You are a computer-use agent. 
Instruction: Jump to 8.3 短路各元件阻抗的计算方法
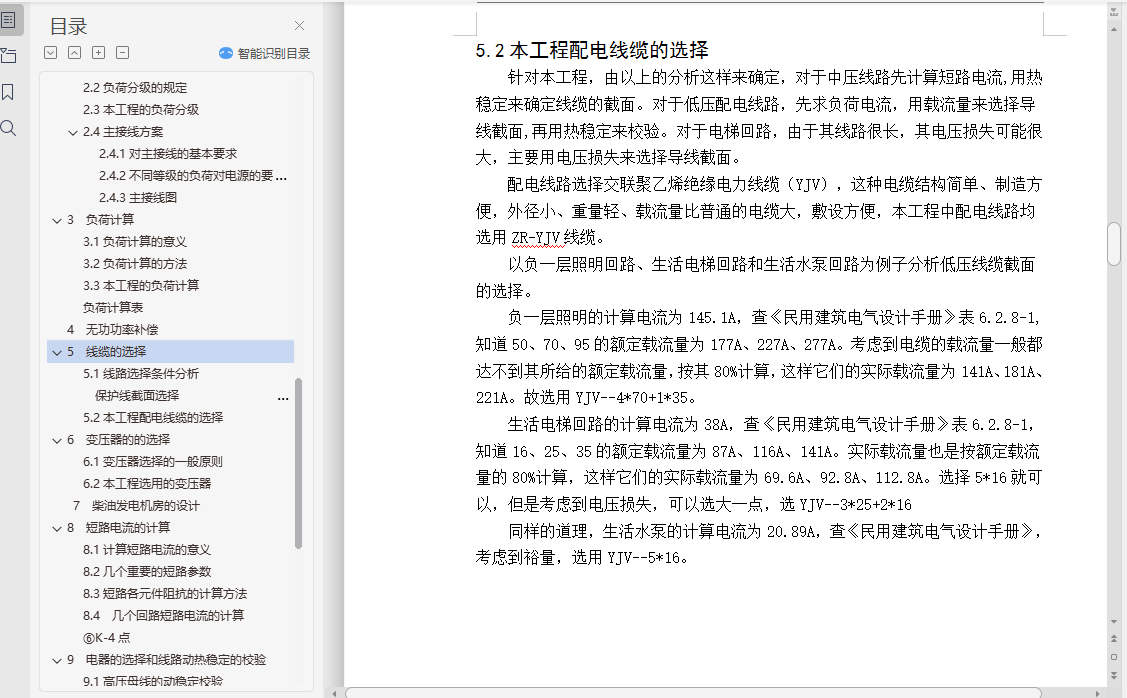point(165,594)
